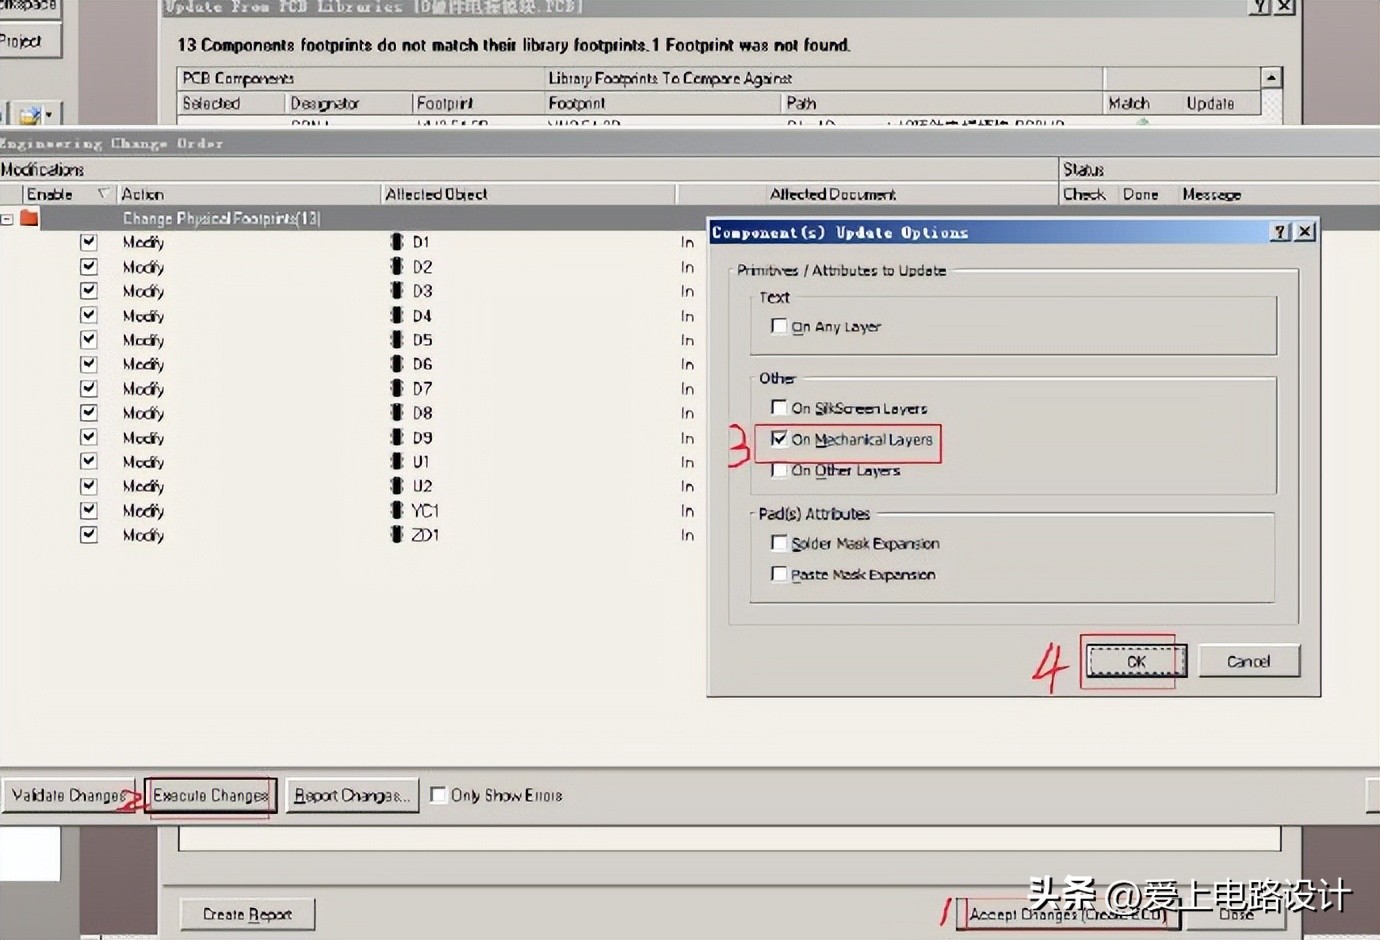1380x940 pixels.
Task: Uncheck the Enable box for ZD1
Action: pos(89,535)
